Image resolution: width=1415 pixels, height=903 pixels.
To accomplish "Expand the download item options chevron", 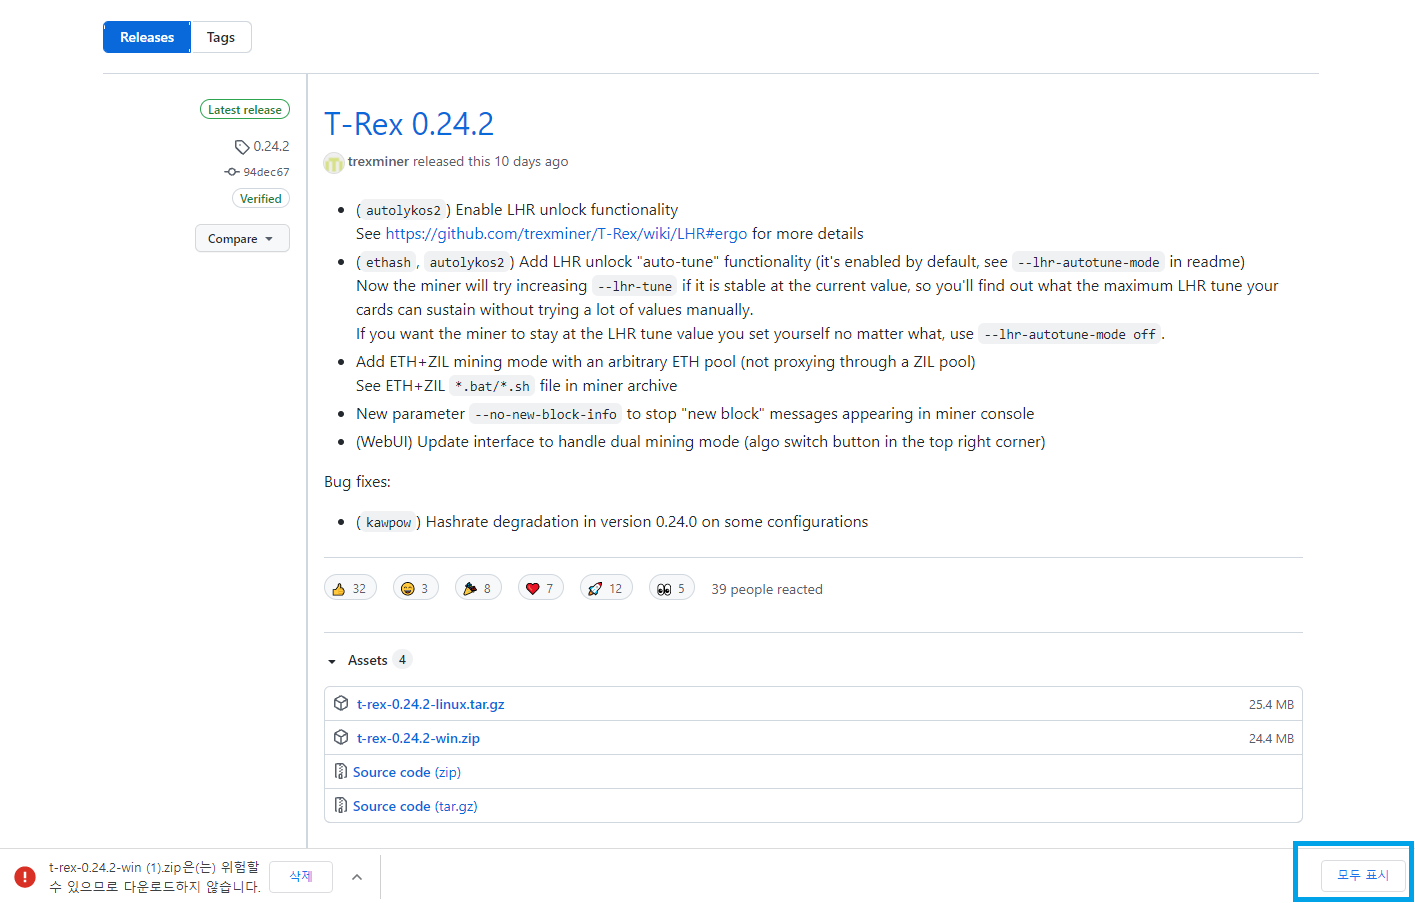I will tap(357, 877).
